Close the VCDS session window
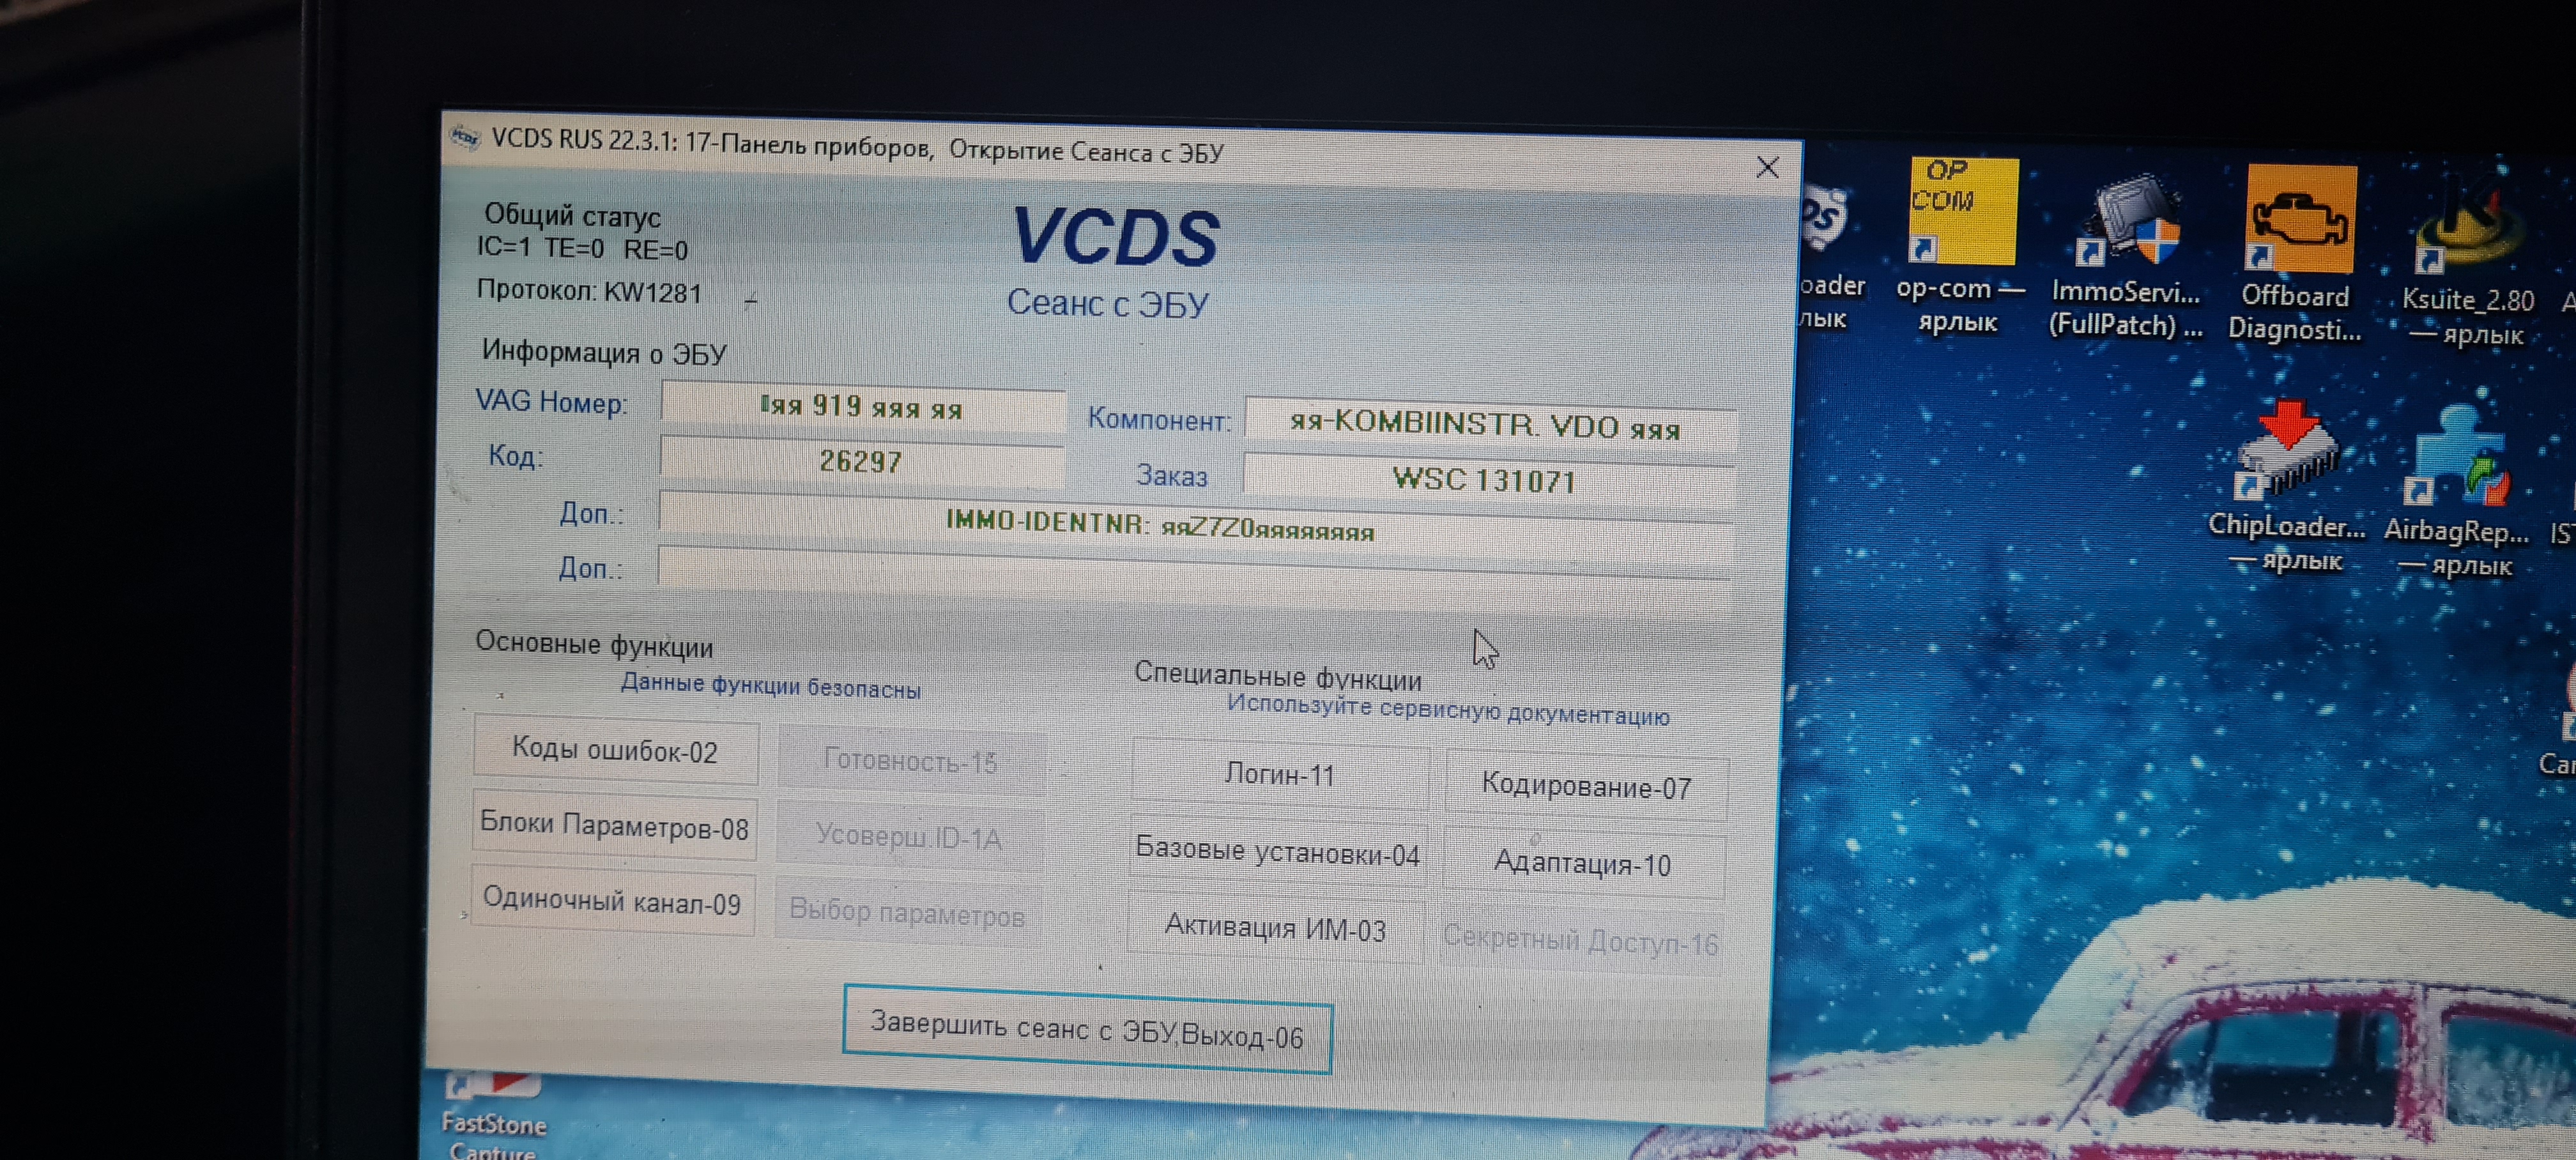The height and width of the screenshot is (1160, 2576). point(1767,168)
